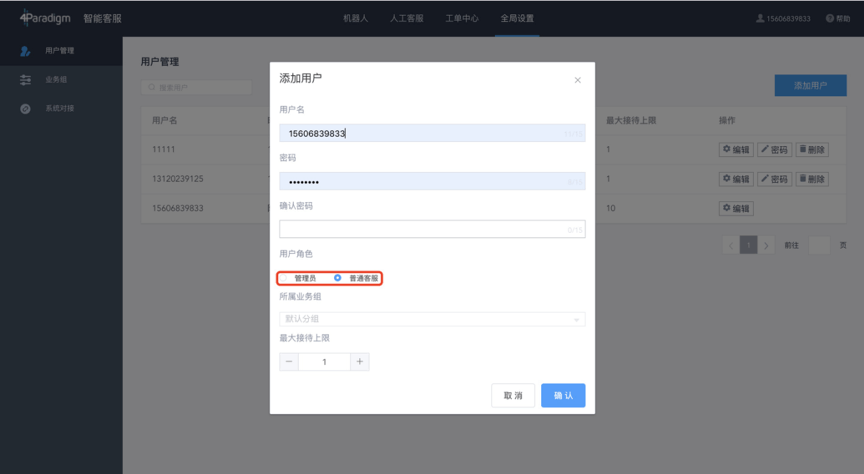This screenshot has width=864, height=474.
Task: Click the 4Paradigm logo
Action: pos(45,18)
